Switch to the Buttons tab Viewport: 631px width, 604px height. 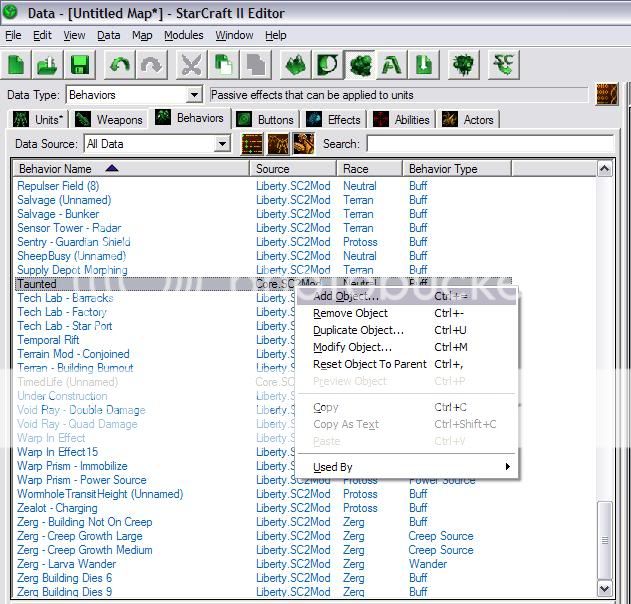click(266, 120)
